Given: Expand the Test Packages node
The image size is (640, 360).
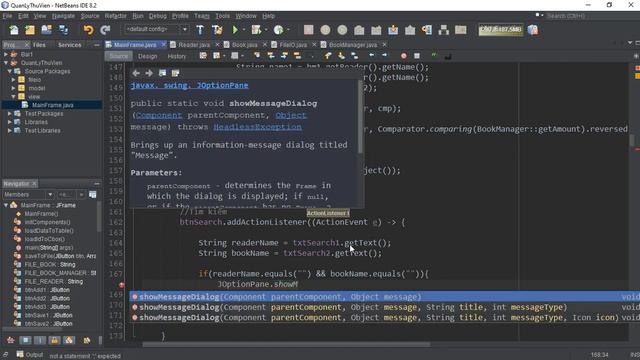Looking at the screenshot, I should (x=10, y=113).
